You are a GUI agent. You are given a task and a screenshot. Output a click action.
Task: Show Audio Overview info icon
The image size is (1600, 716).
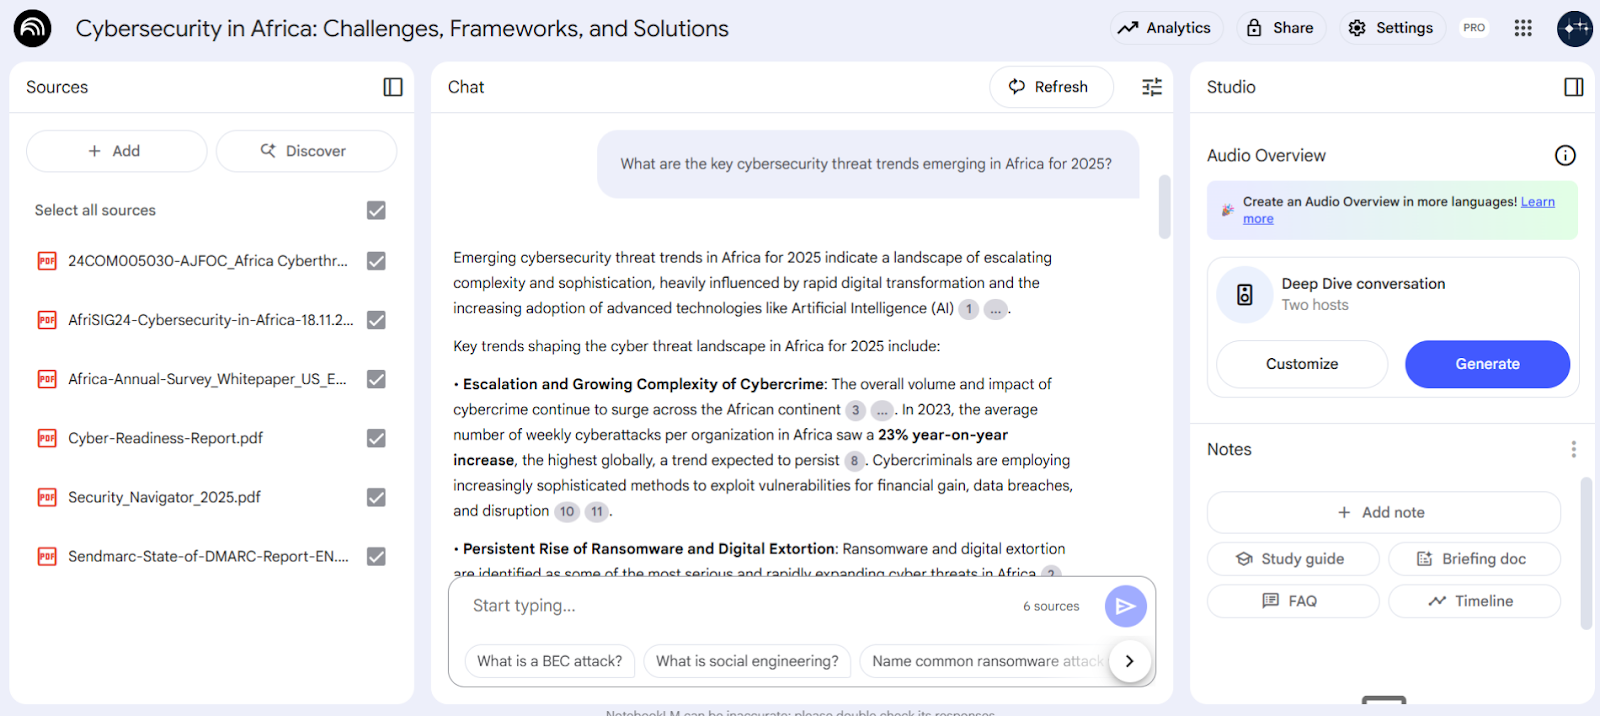[x=1565, y=155]
